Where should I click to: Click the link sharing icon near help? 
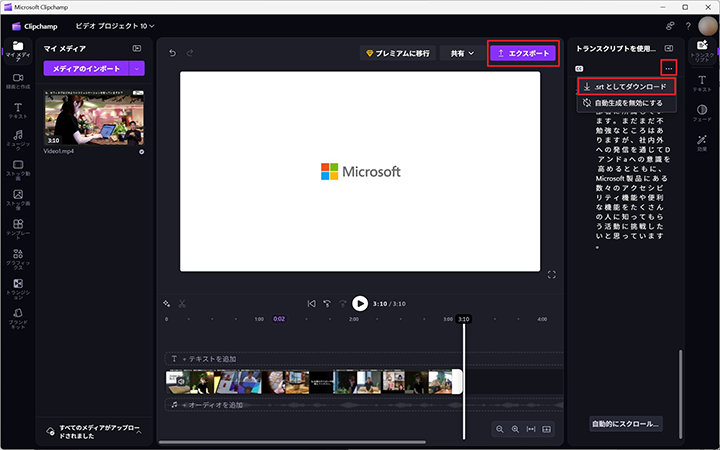(x=670, y=26)
